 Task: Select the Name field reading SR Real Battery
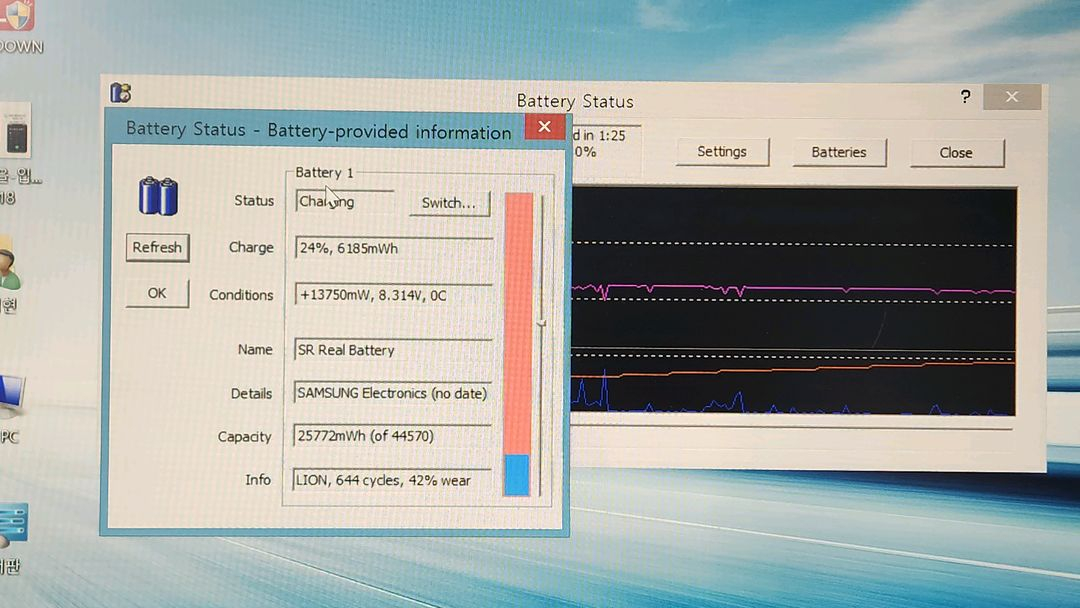click(394, 350)
